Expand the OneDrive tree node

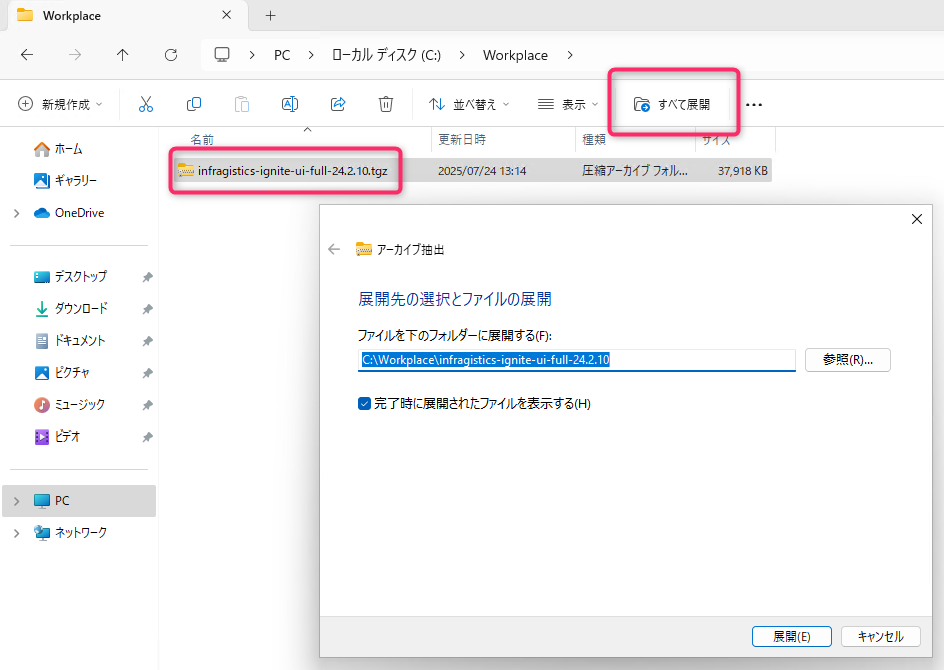(17, 213)
